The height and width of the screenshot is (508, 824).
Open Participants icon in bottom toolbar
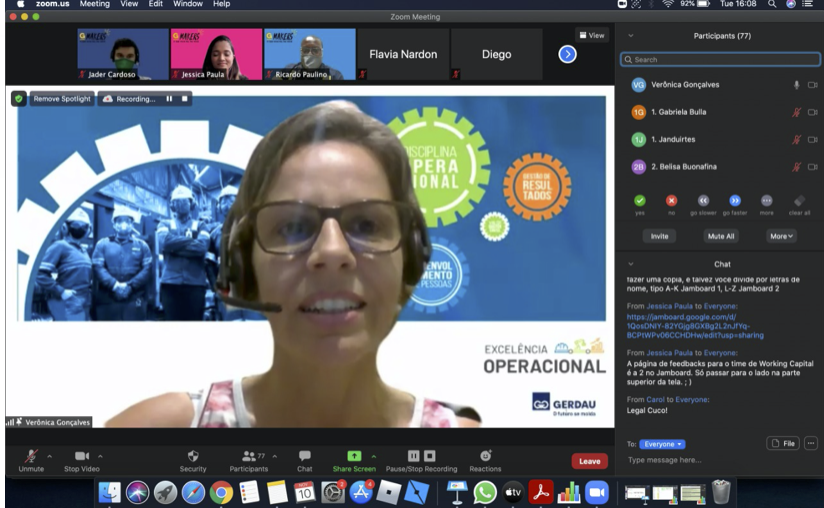[x=249, y=456]
